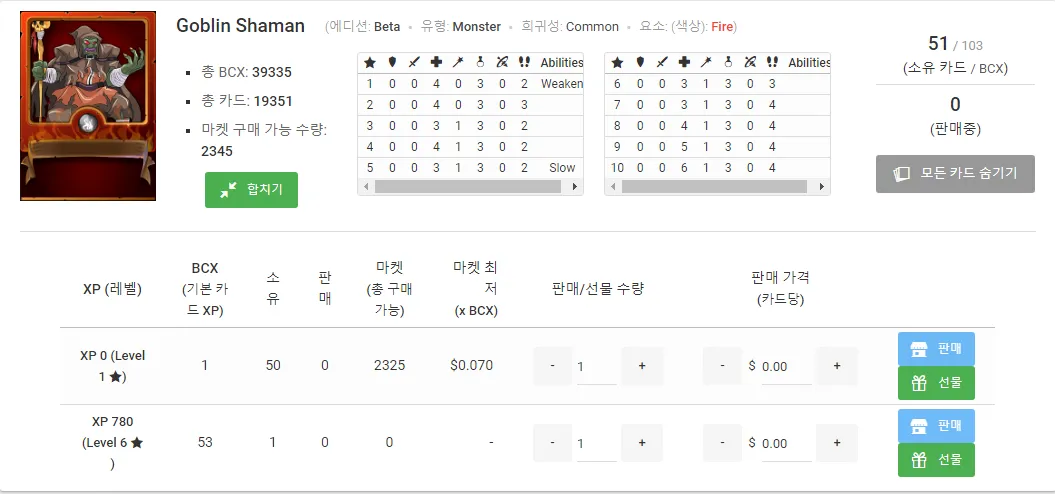Viewport: 1055px width, 494px height.
Task: Click the star level icon in left stats header
Action: 369,63
